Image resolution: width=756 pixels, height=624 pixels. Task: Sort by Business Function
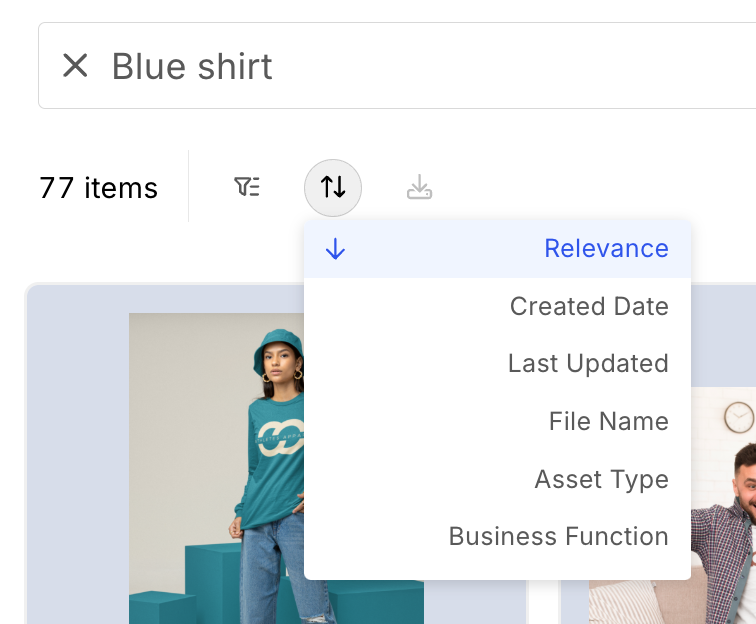[x=558, y=536]
